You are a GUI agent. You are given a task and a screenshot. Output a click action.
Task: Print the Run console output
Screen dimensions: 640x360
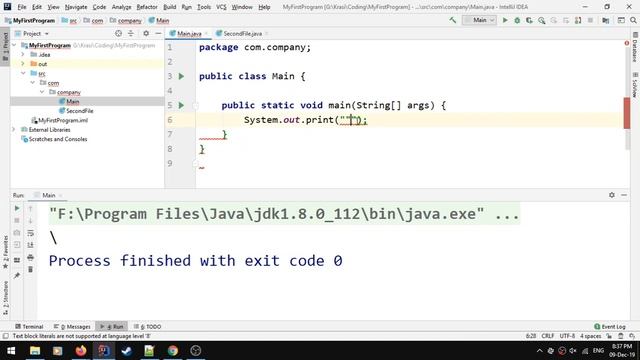30,257
